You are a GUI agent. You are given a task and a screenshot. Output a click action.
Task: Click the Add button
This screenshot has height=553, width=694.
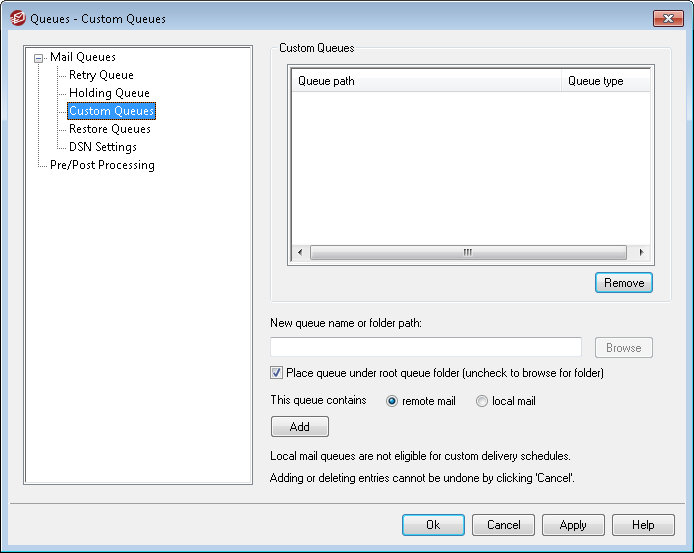[299, 427]
